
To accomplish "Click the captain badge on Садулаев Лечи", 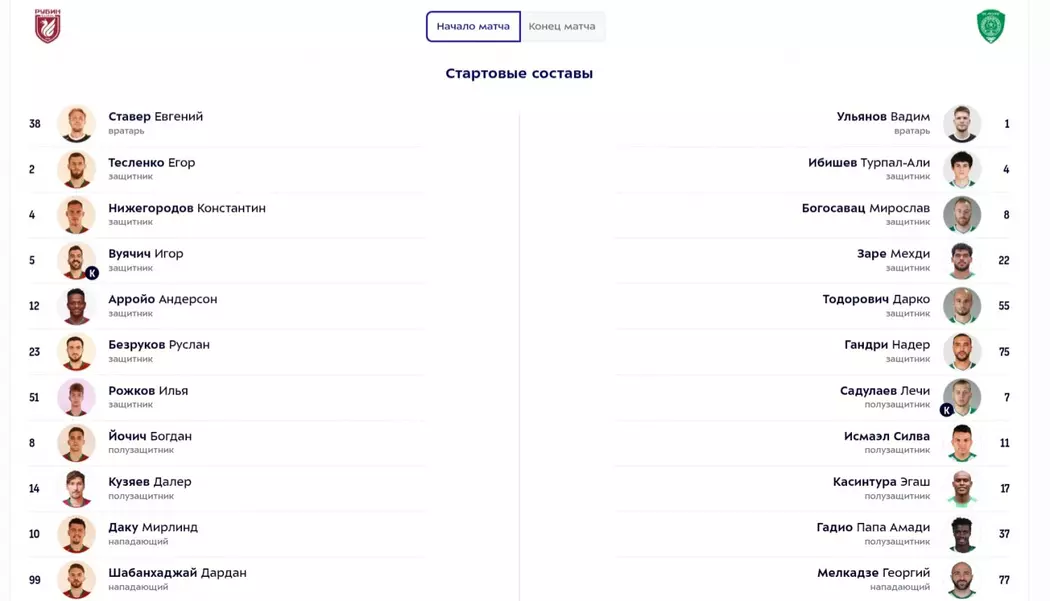I will coord(946,410).
